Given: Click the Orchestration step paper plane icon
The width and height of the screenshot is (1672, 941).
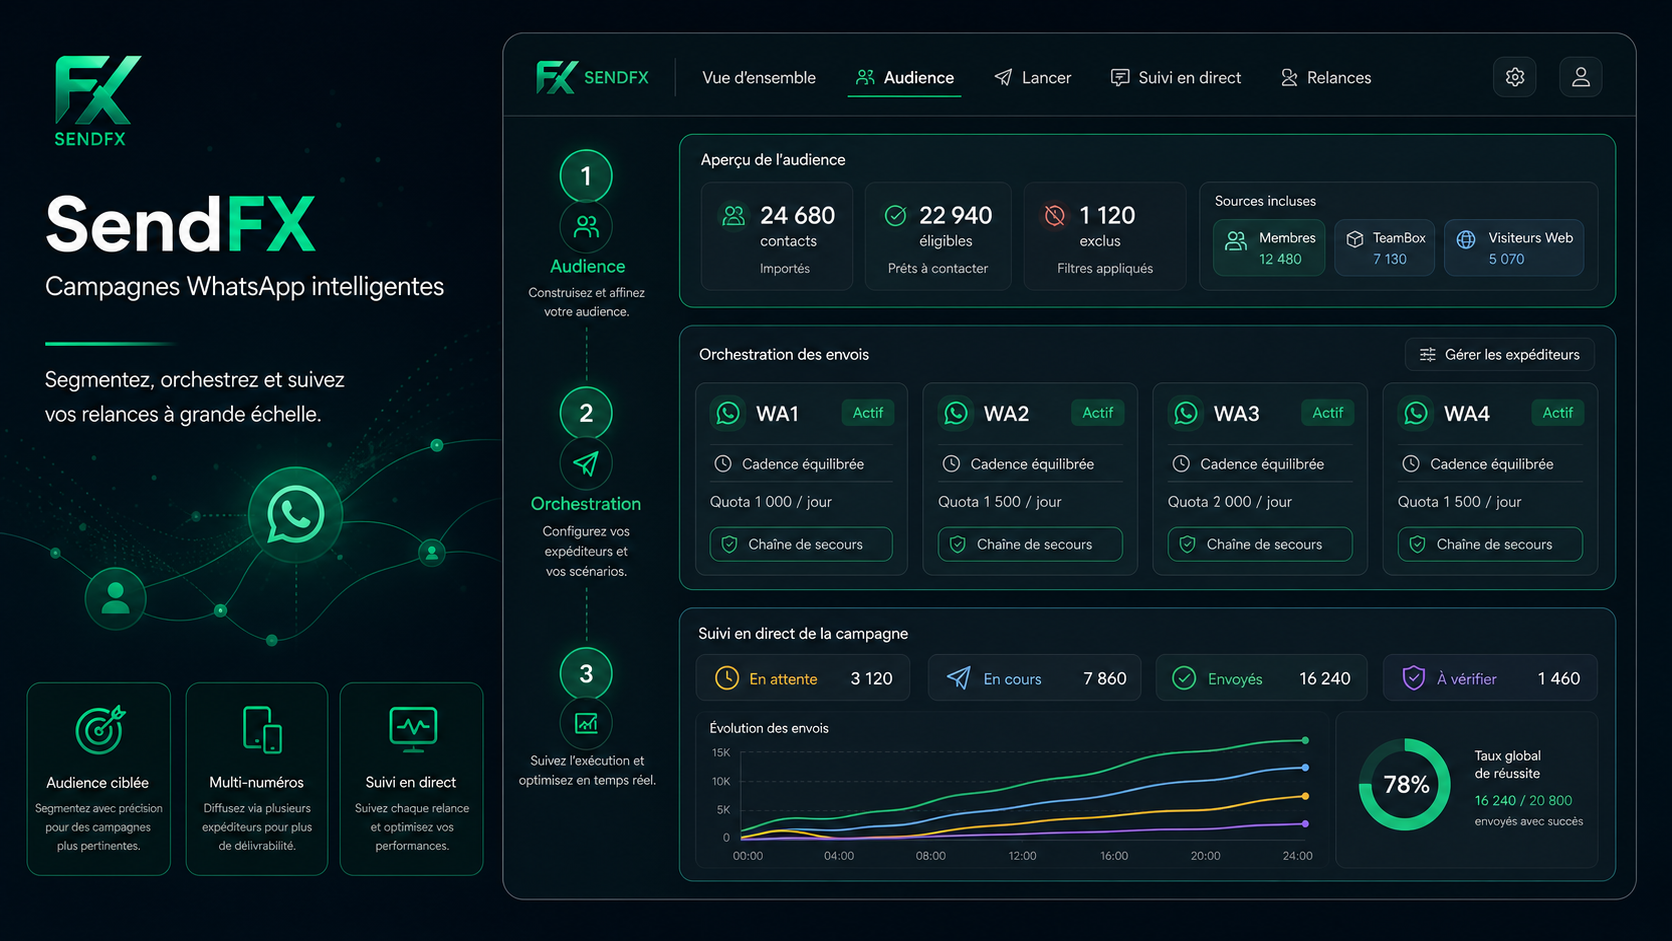Looking at the screenshot, I should click(x=586, y=464).
